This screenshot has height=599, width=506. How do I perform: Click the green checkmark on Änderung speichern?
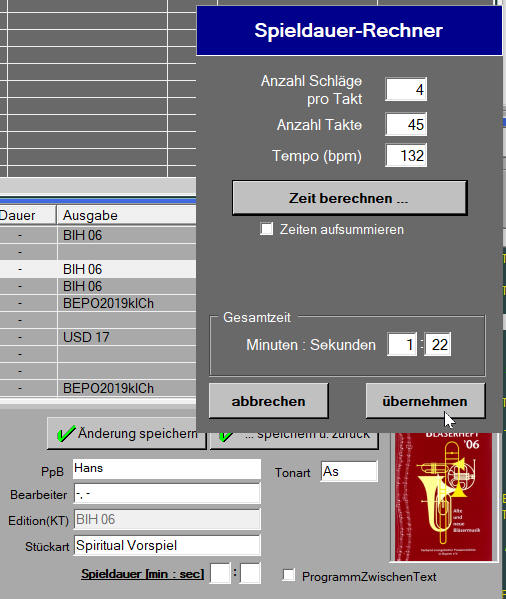(x=65, y=434)
